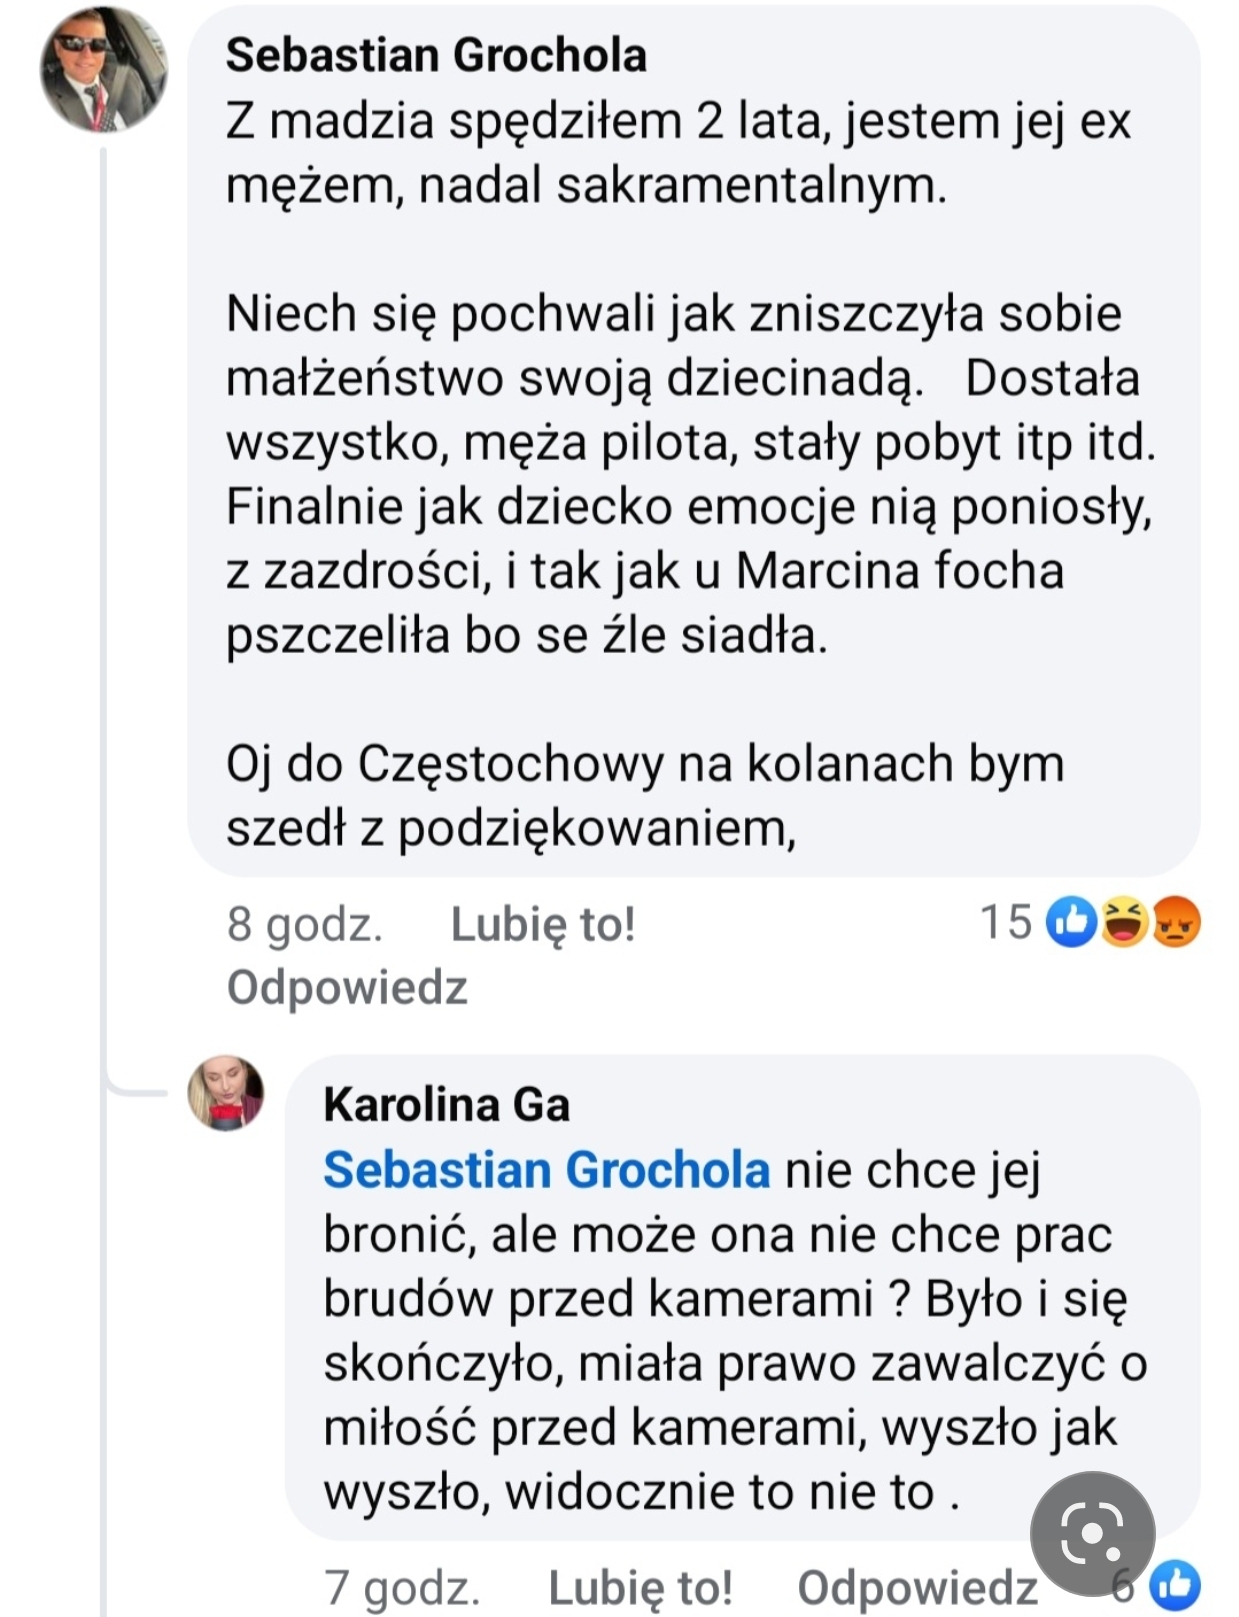
Task: Open Karolina Ga's profile picture
Action: pos(226,1093)
